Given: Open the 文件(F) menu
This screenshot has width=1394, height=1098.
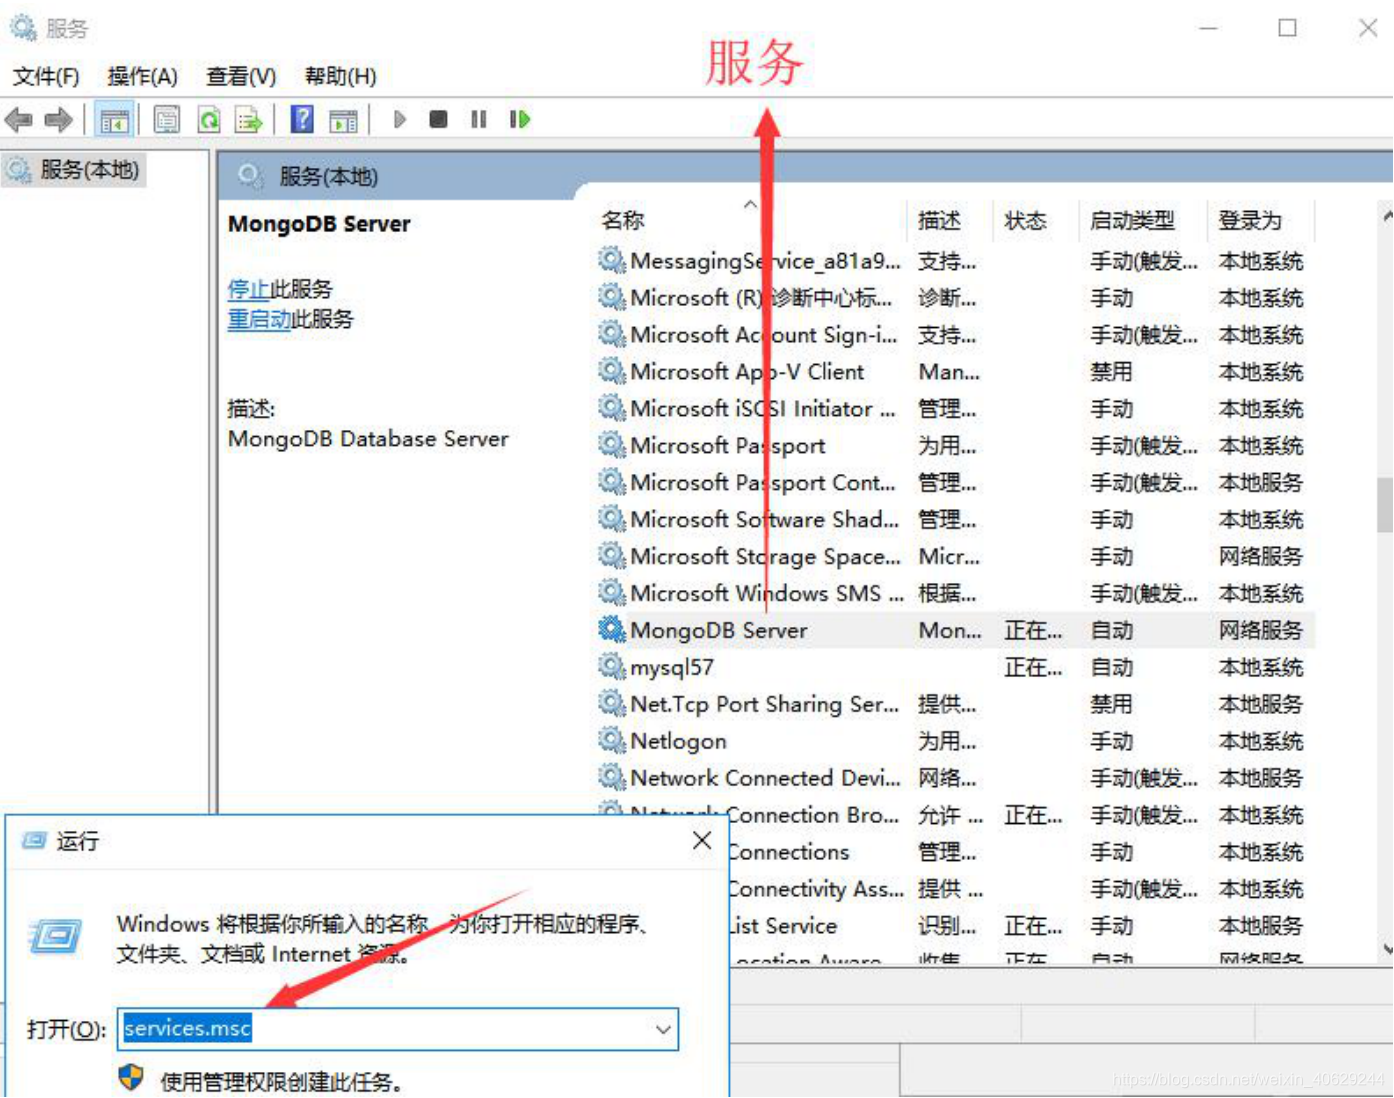Looking at the screenshot, I should [x=46, y=76].
